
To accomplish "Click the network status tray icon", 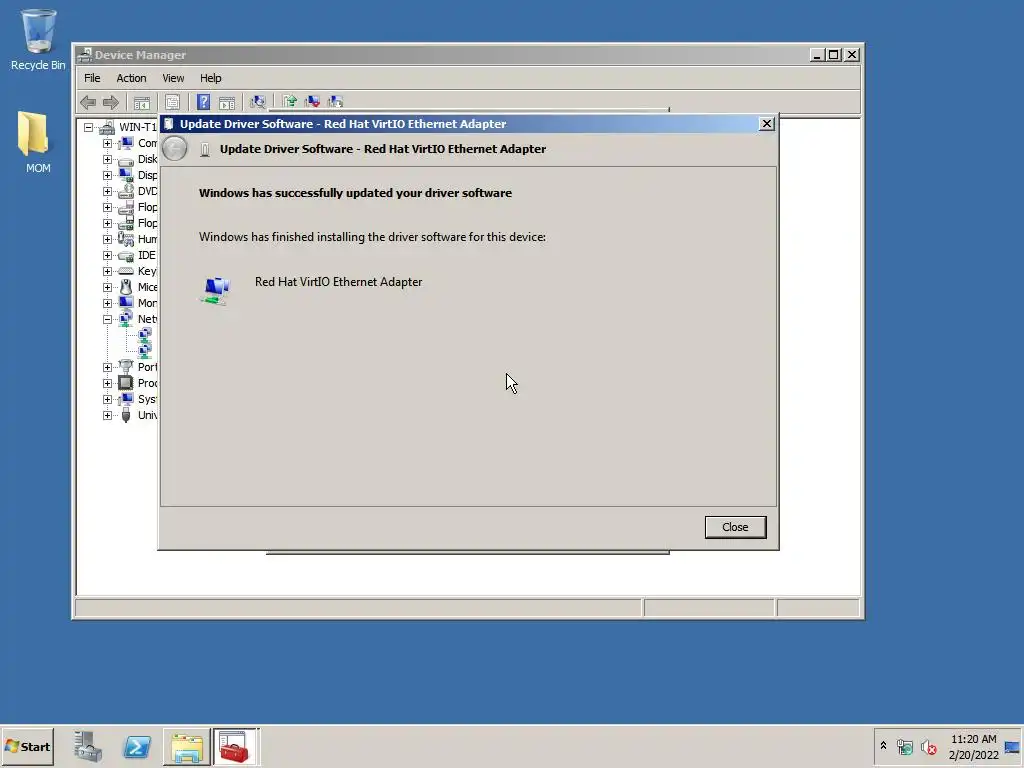I will pos(904,746).
